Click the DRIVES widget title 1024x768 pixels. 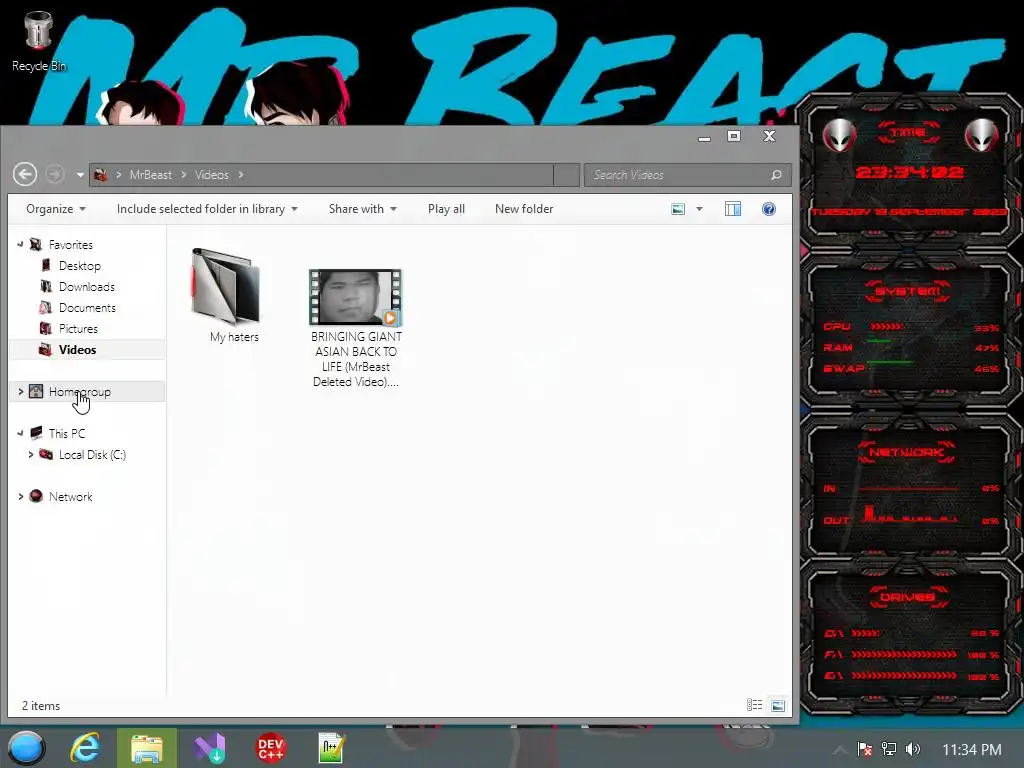(x=907, y=597)
